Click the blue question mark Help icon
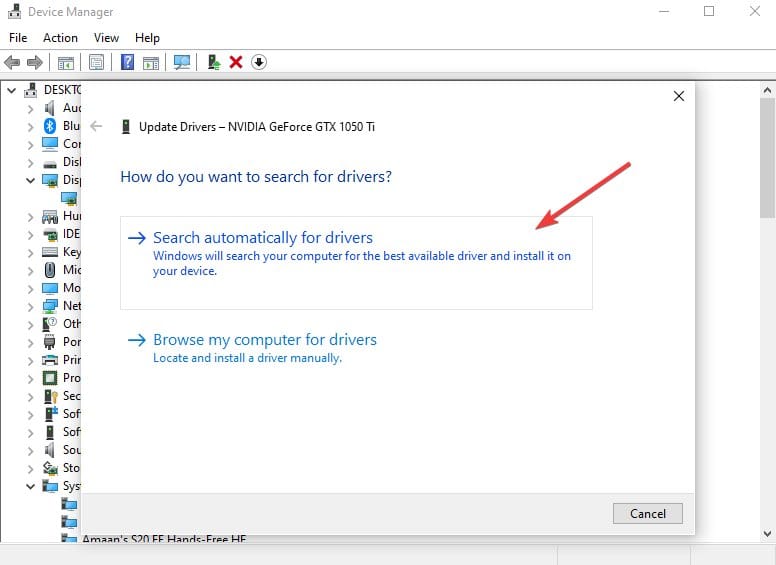The height and width of the screenshot is (565, 776). tap(127, 62)
